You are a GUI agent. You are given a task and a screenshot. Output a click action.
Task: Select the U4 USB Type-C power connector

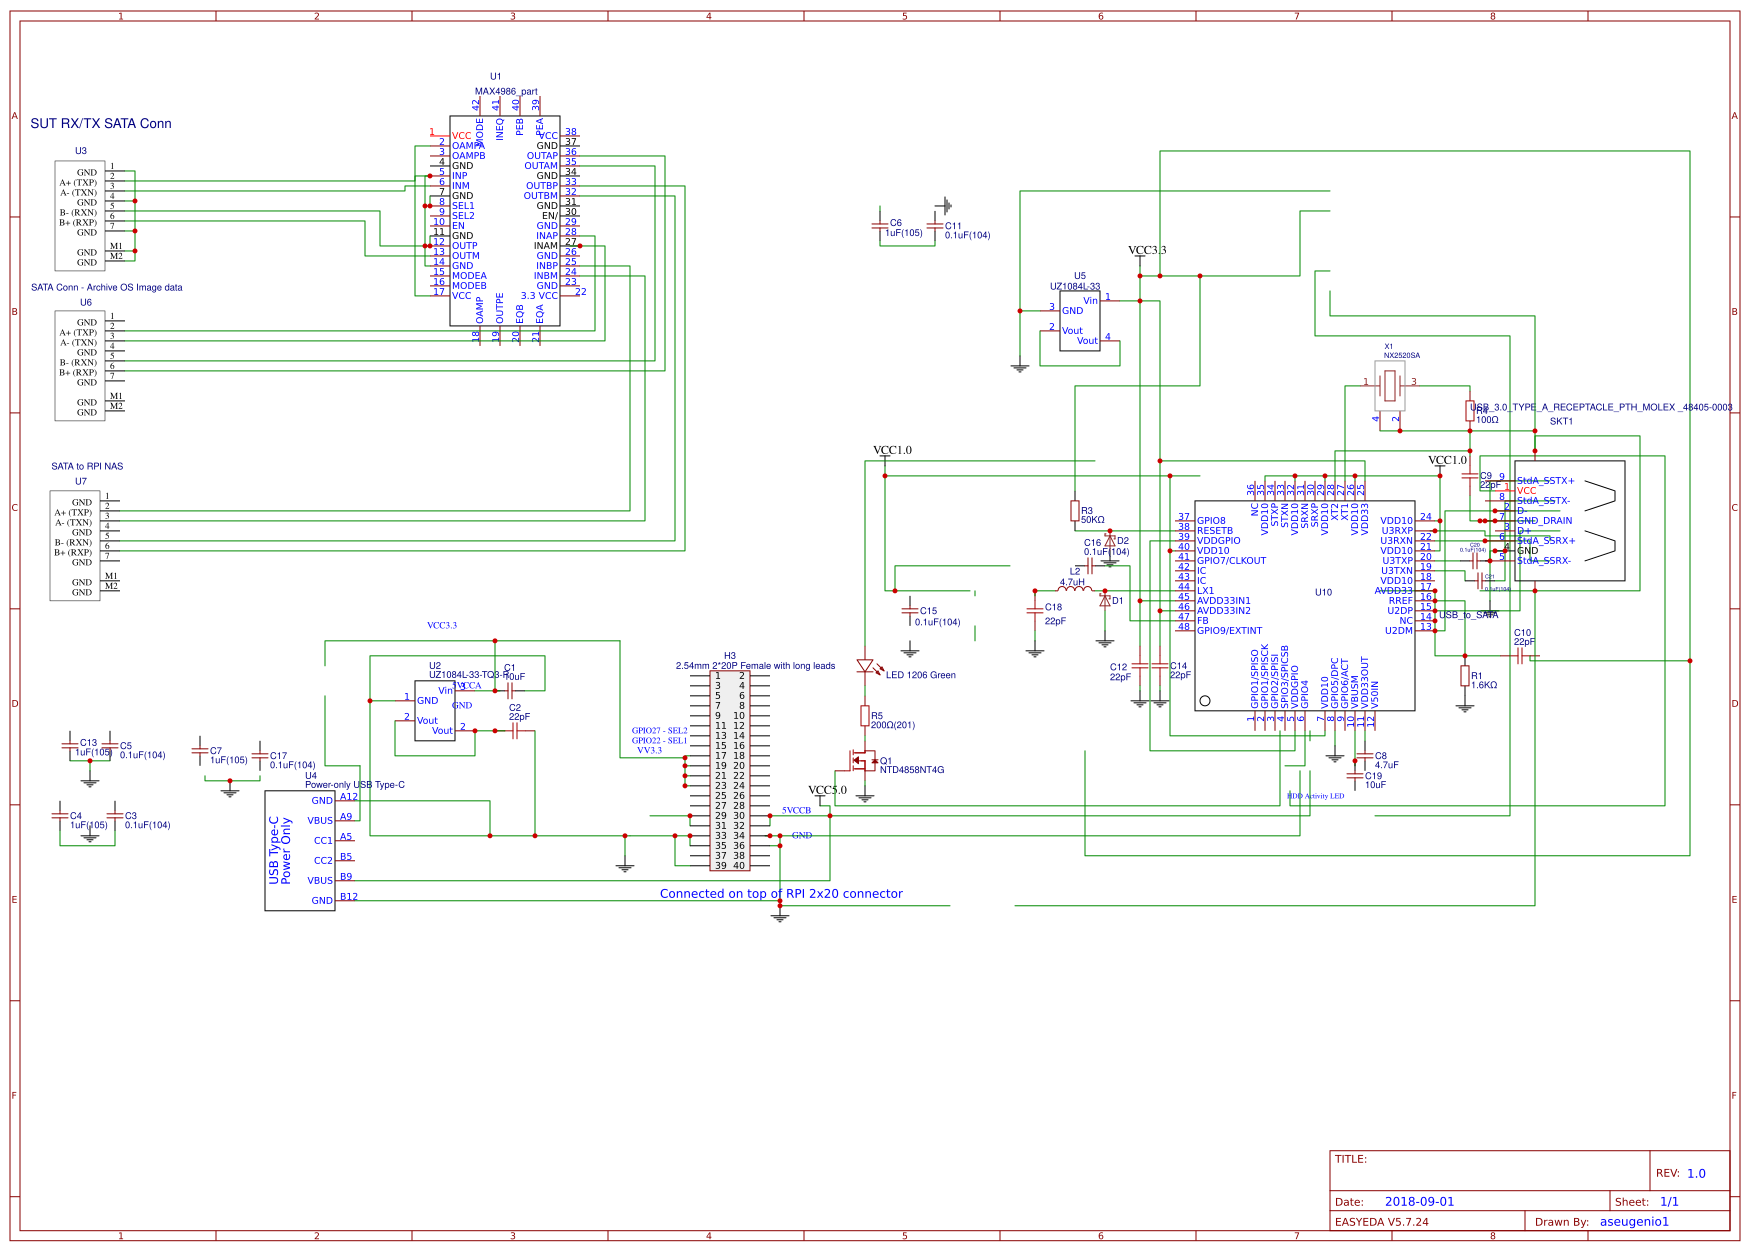tap(299, 851)
